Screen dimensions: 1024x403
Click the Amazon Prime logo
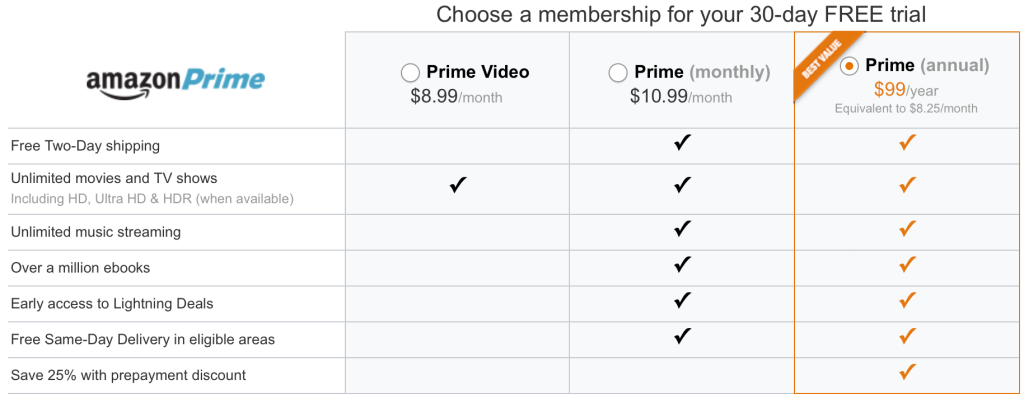click(175, 81)
